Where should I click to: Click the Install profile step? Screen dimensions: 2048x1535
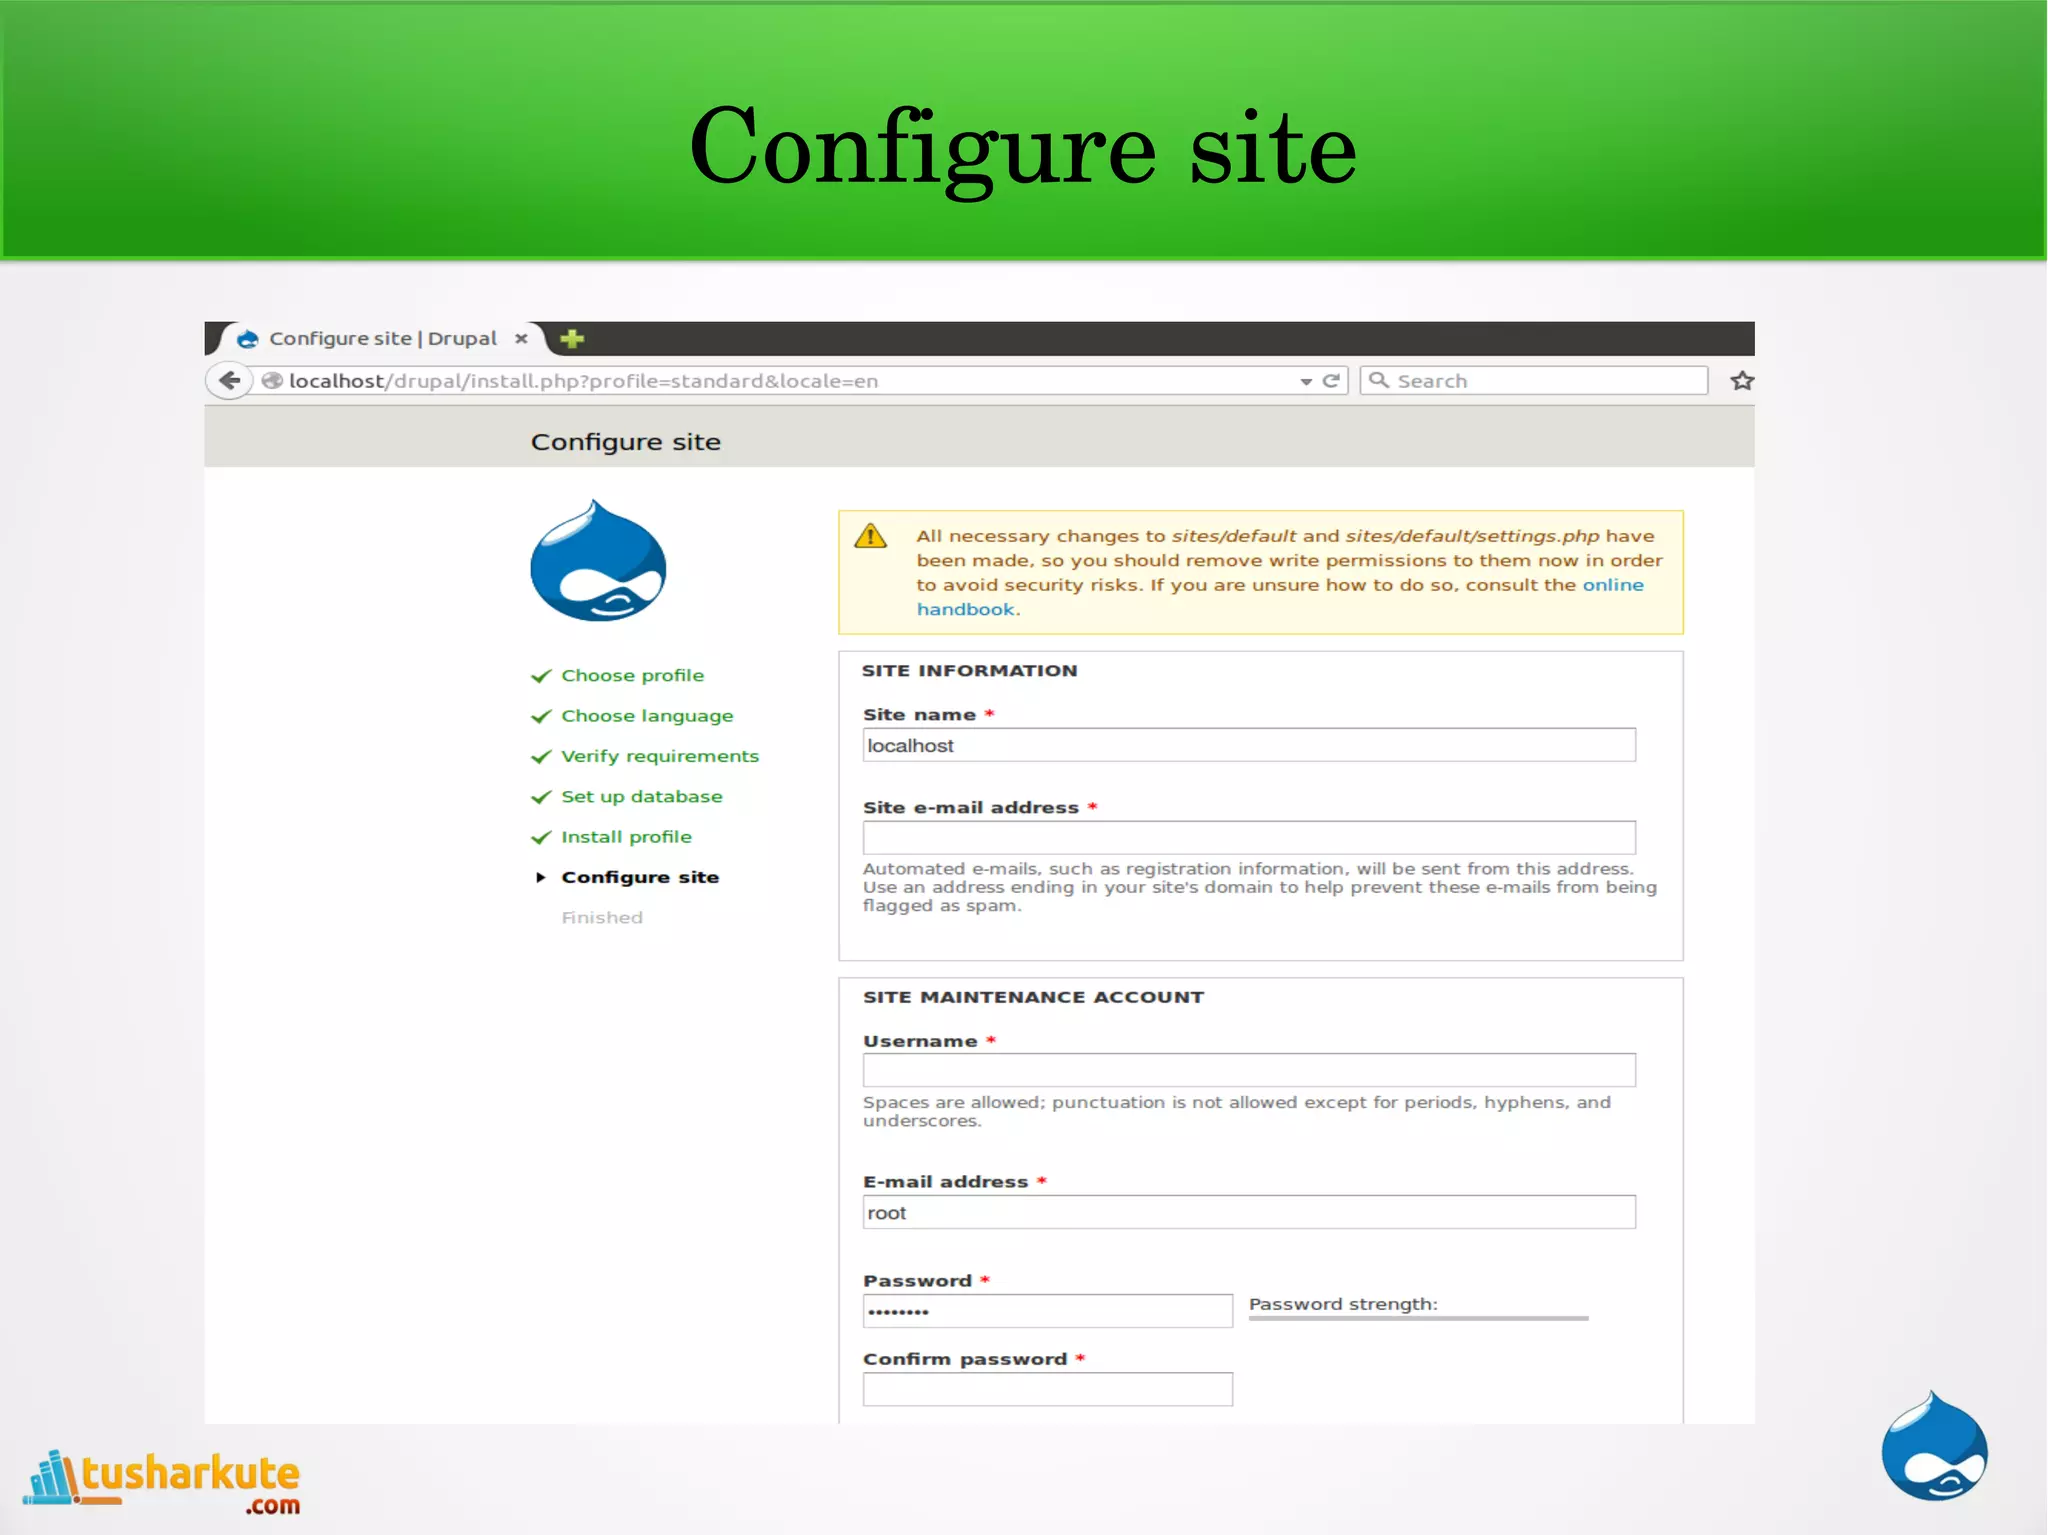[626, 837]
